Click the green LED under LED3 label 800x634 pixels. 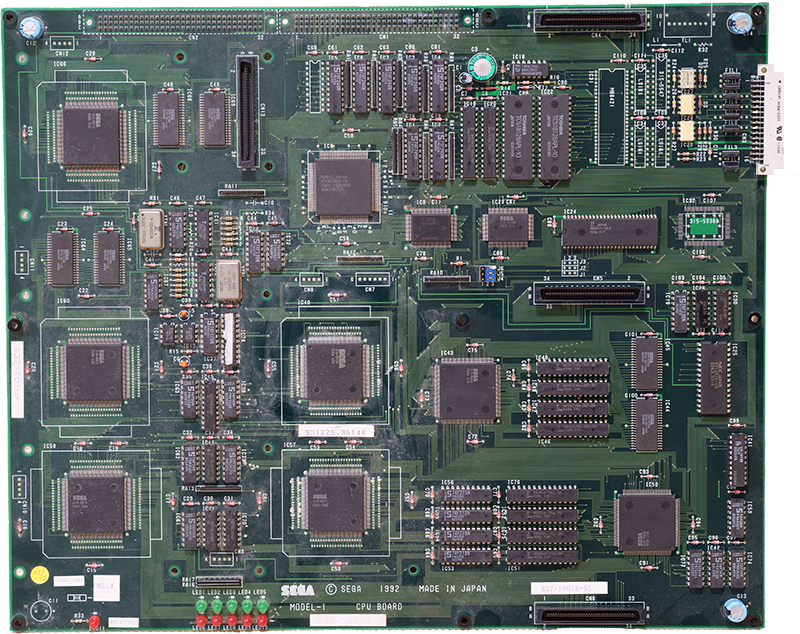click(x=232, y=605)
